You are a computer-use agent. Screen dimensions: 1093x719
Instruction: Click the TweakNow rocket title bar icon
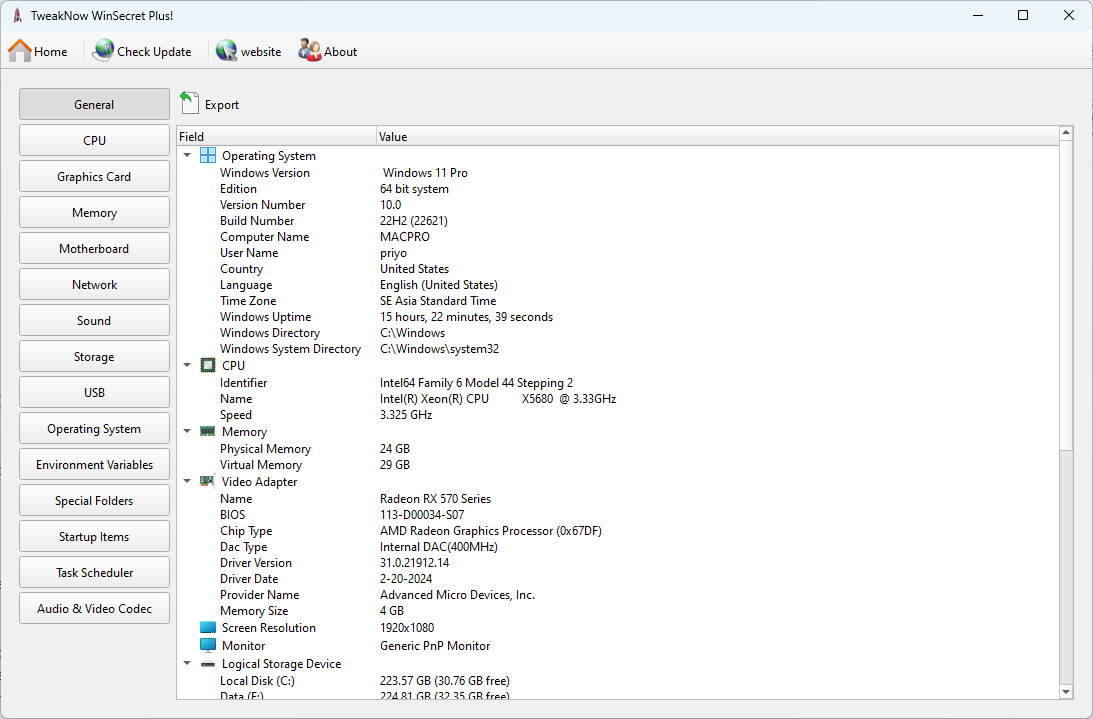coord(17,15)
